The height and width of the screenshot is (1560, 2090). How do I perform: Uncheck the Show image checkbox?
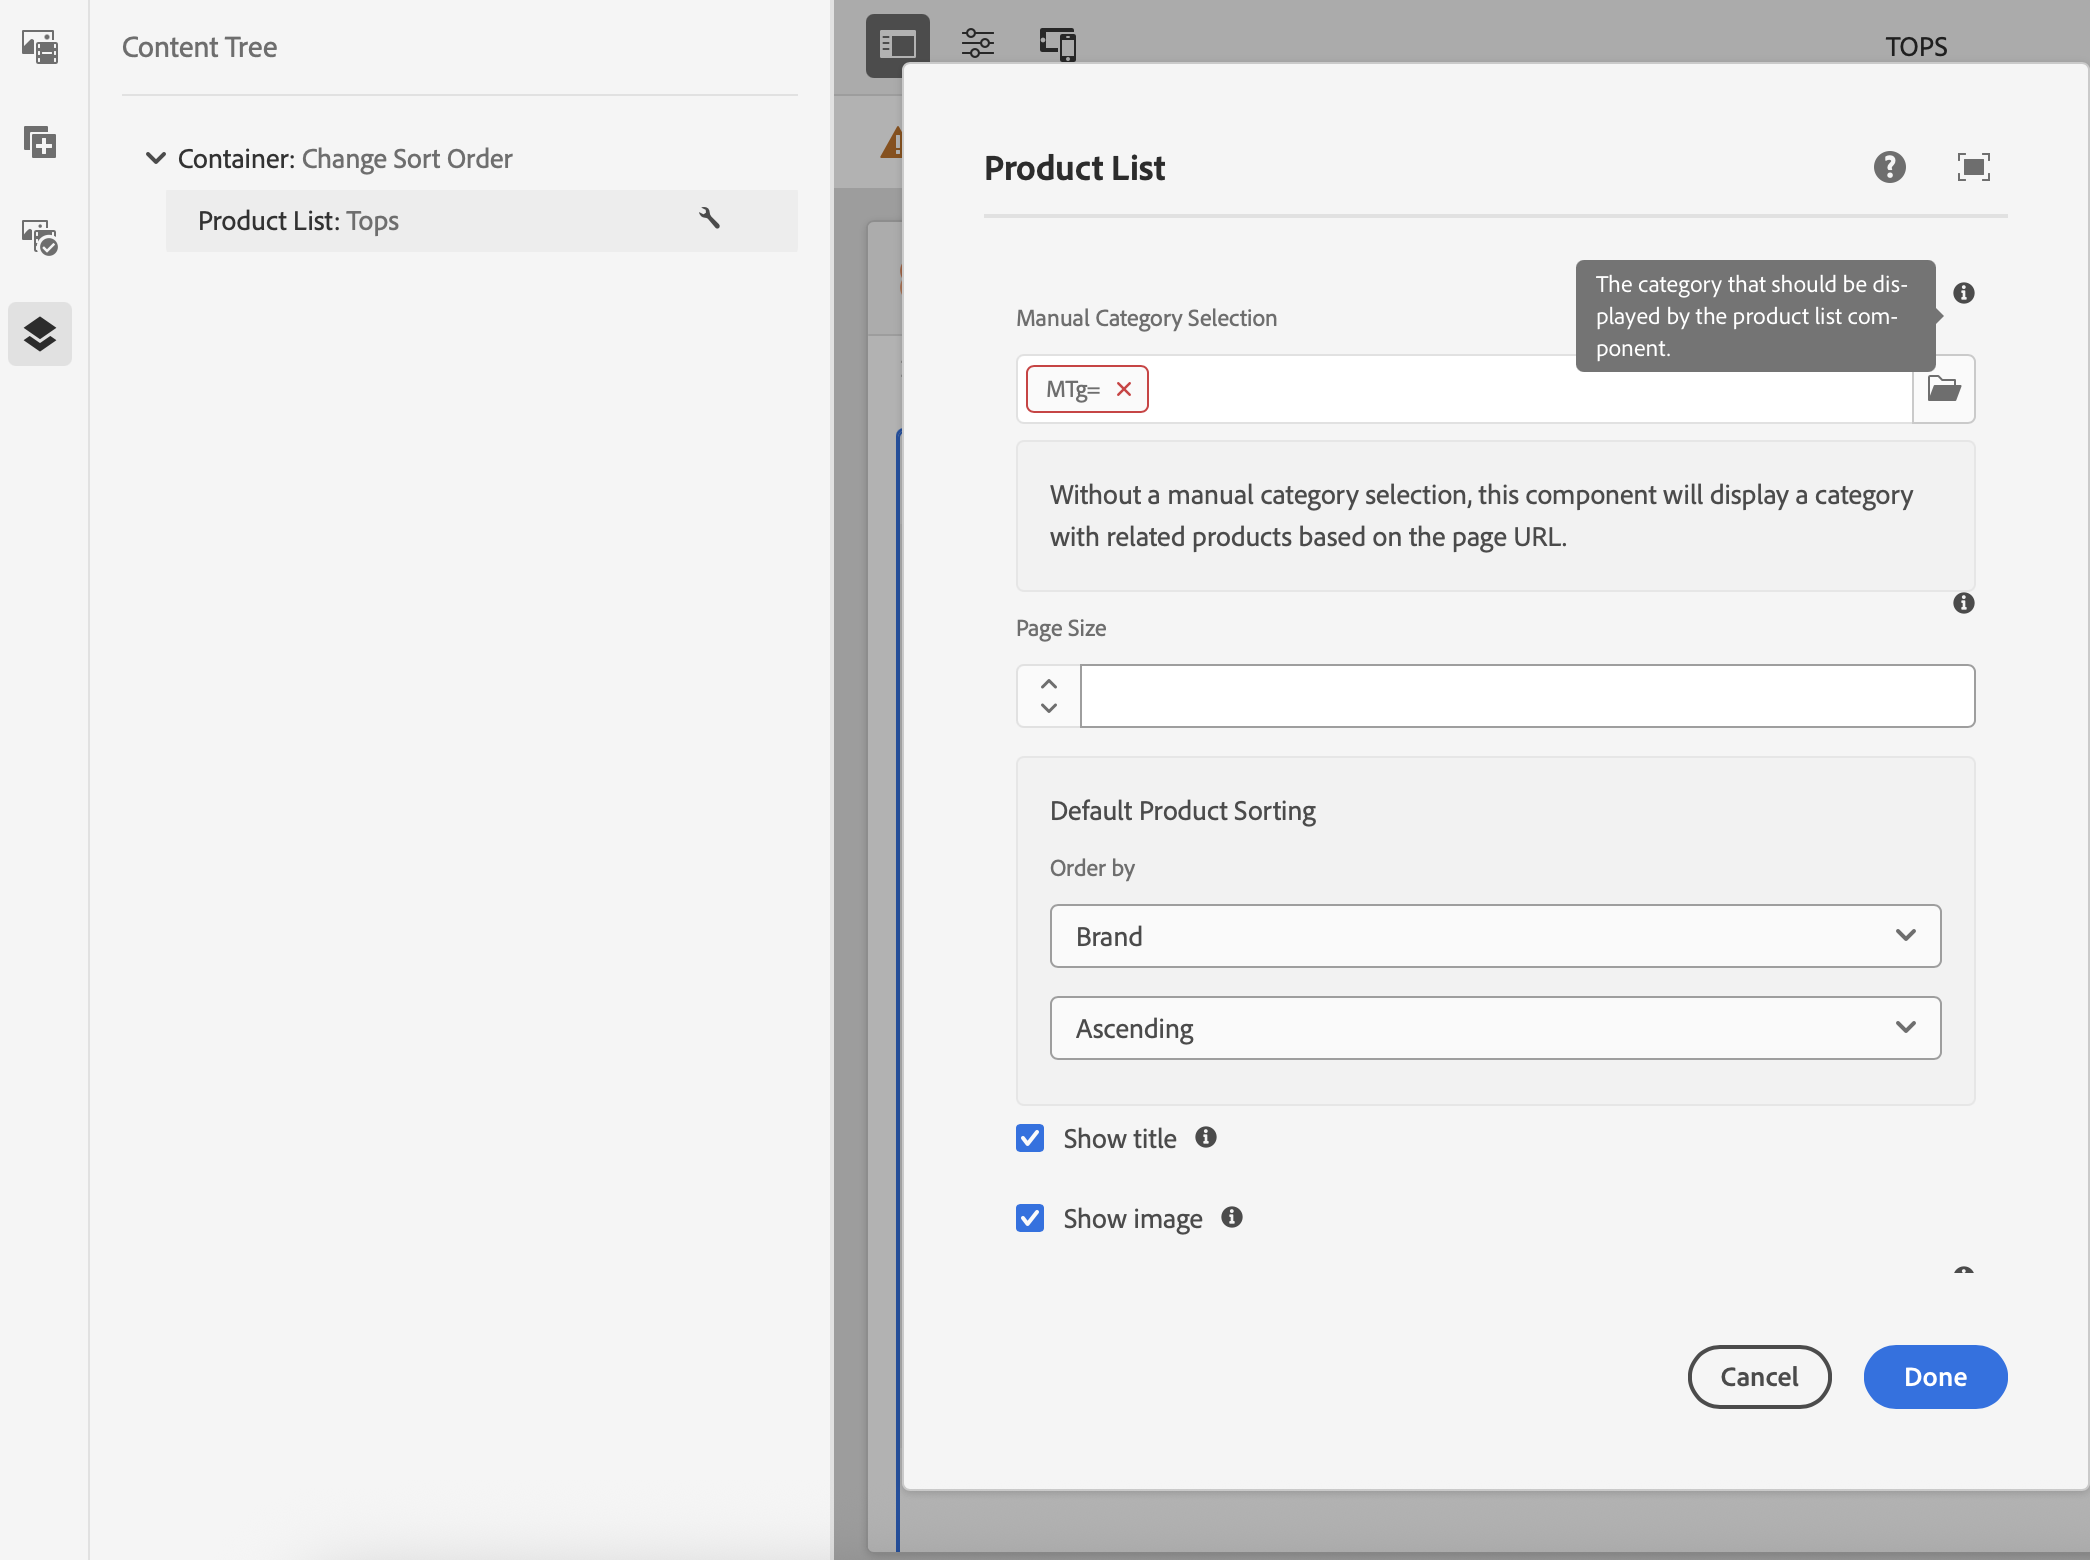click(x=1030, y=1218)
